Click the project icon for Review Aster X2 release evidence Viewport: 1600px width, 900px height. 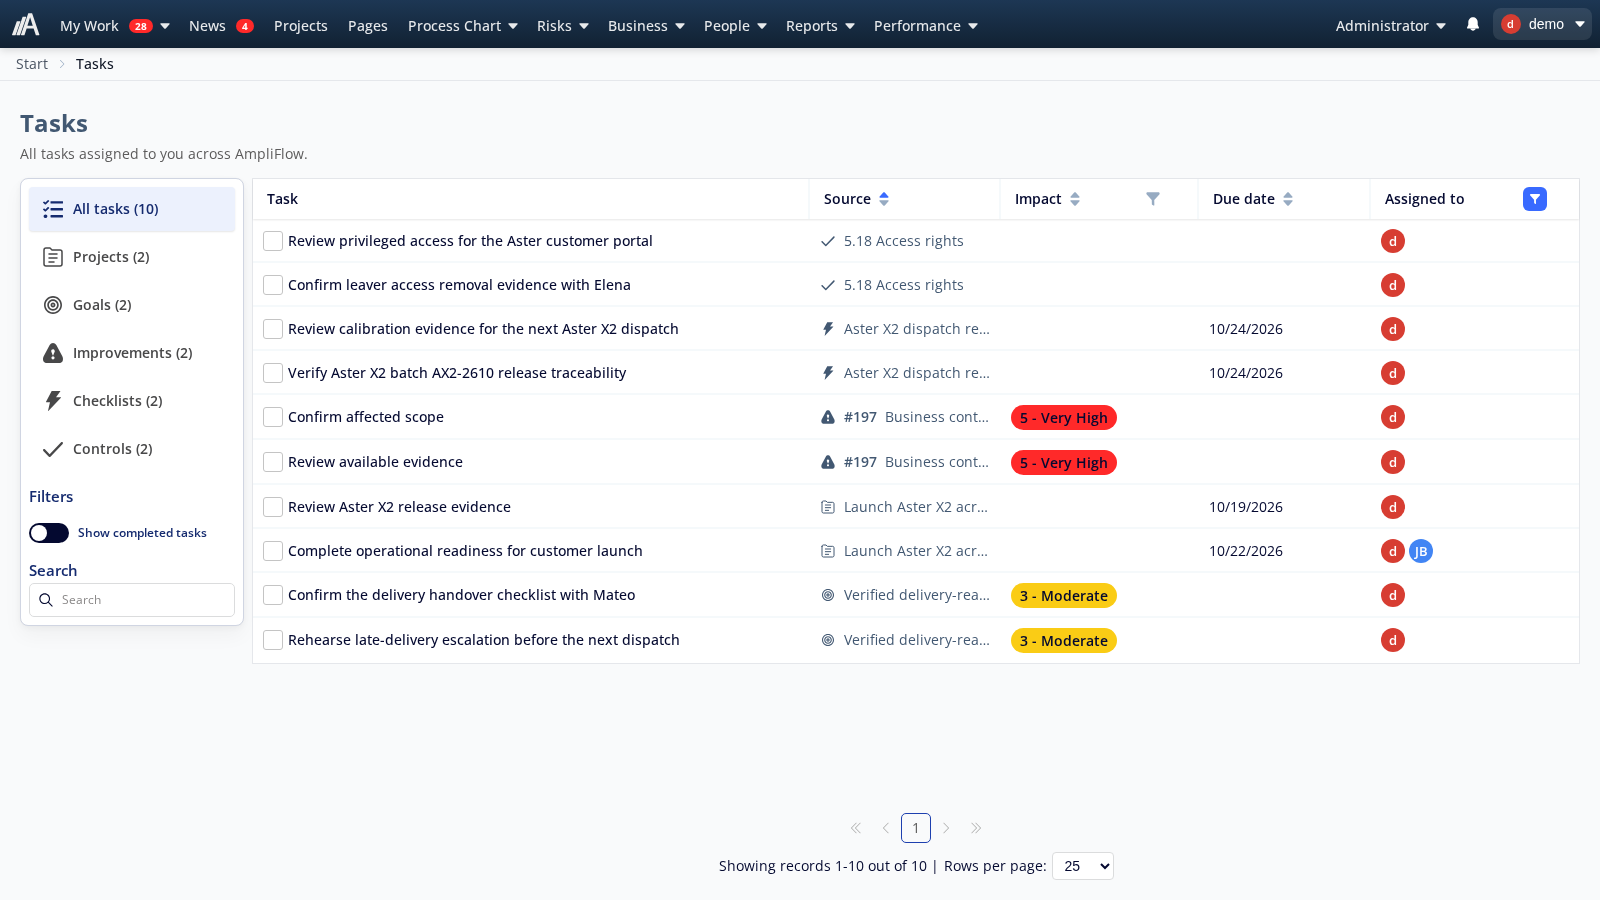pos(828,507)
